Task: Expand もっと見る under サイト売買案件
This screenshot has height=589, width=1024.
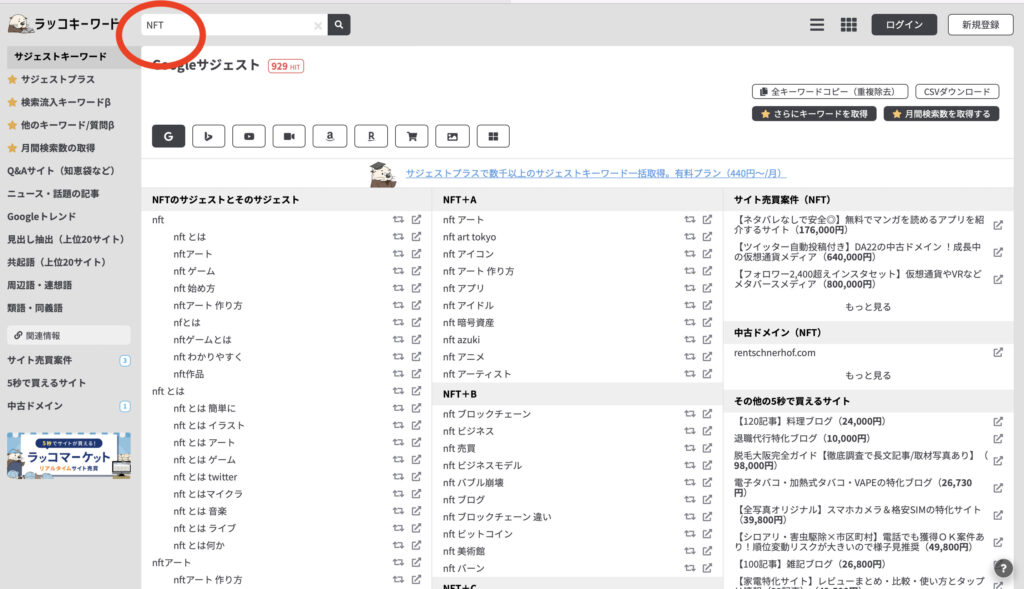Action: [x=867, y=307]
